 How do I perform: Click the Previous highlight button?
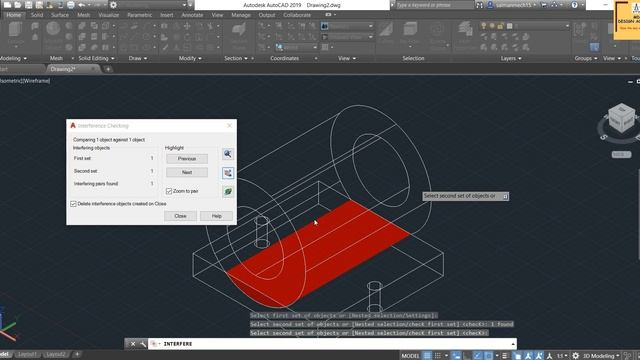coord(187,158)
